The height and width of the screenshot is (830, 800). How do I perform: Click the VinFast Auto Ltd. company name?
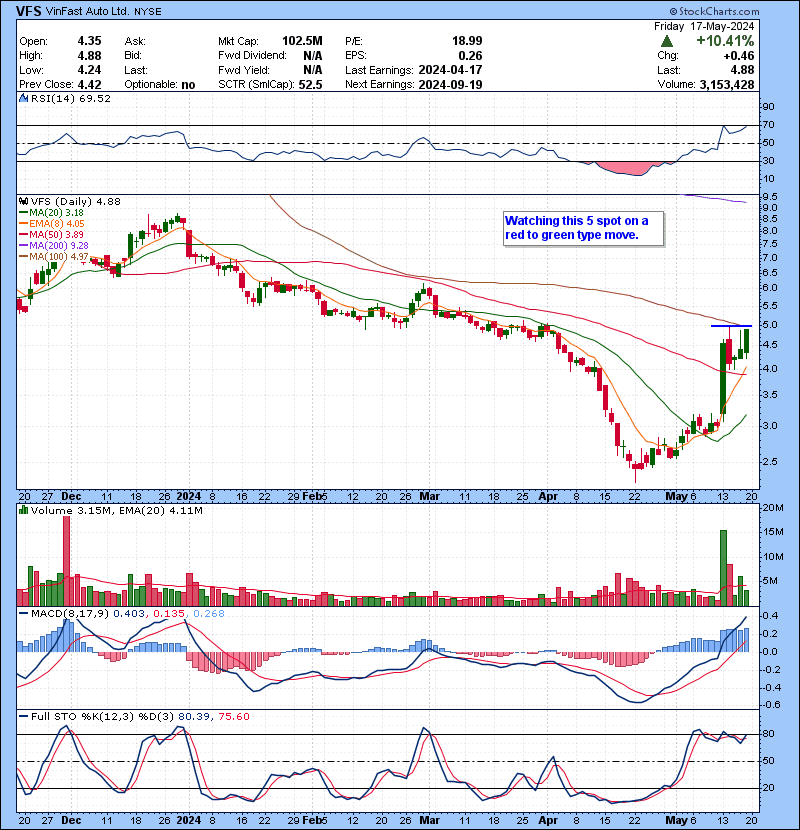tap(88, 11)
